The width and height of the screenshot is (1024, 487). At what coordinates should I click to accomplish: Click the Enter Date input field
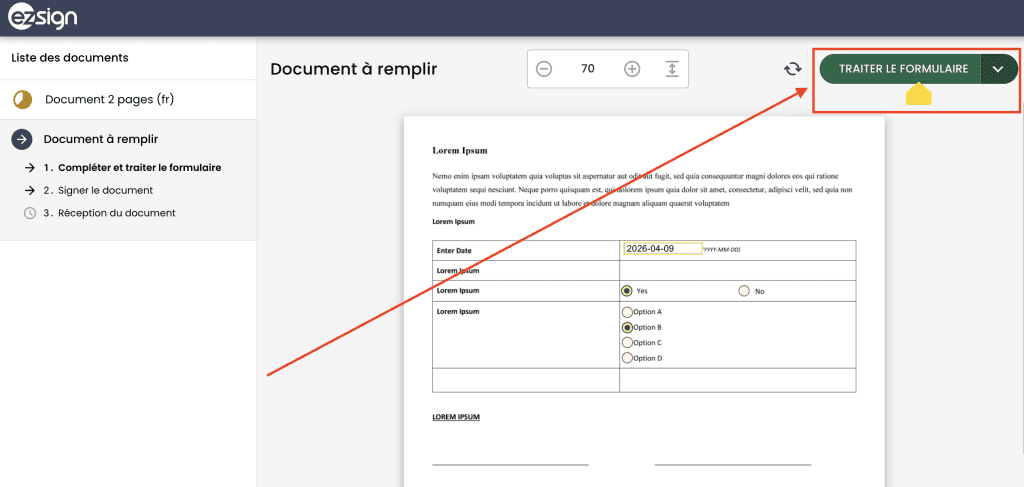click(x=662, y=249)
